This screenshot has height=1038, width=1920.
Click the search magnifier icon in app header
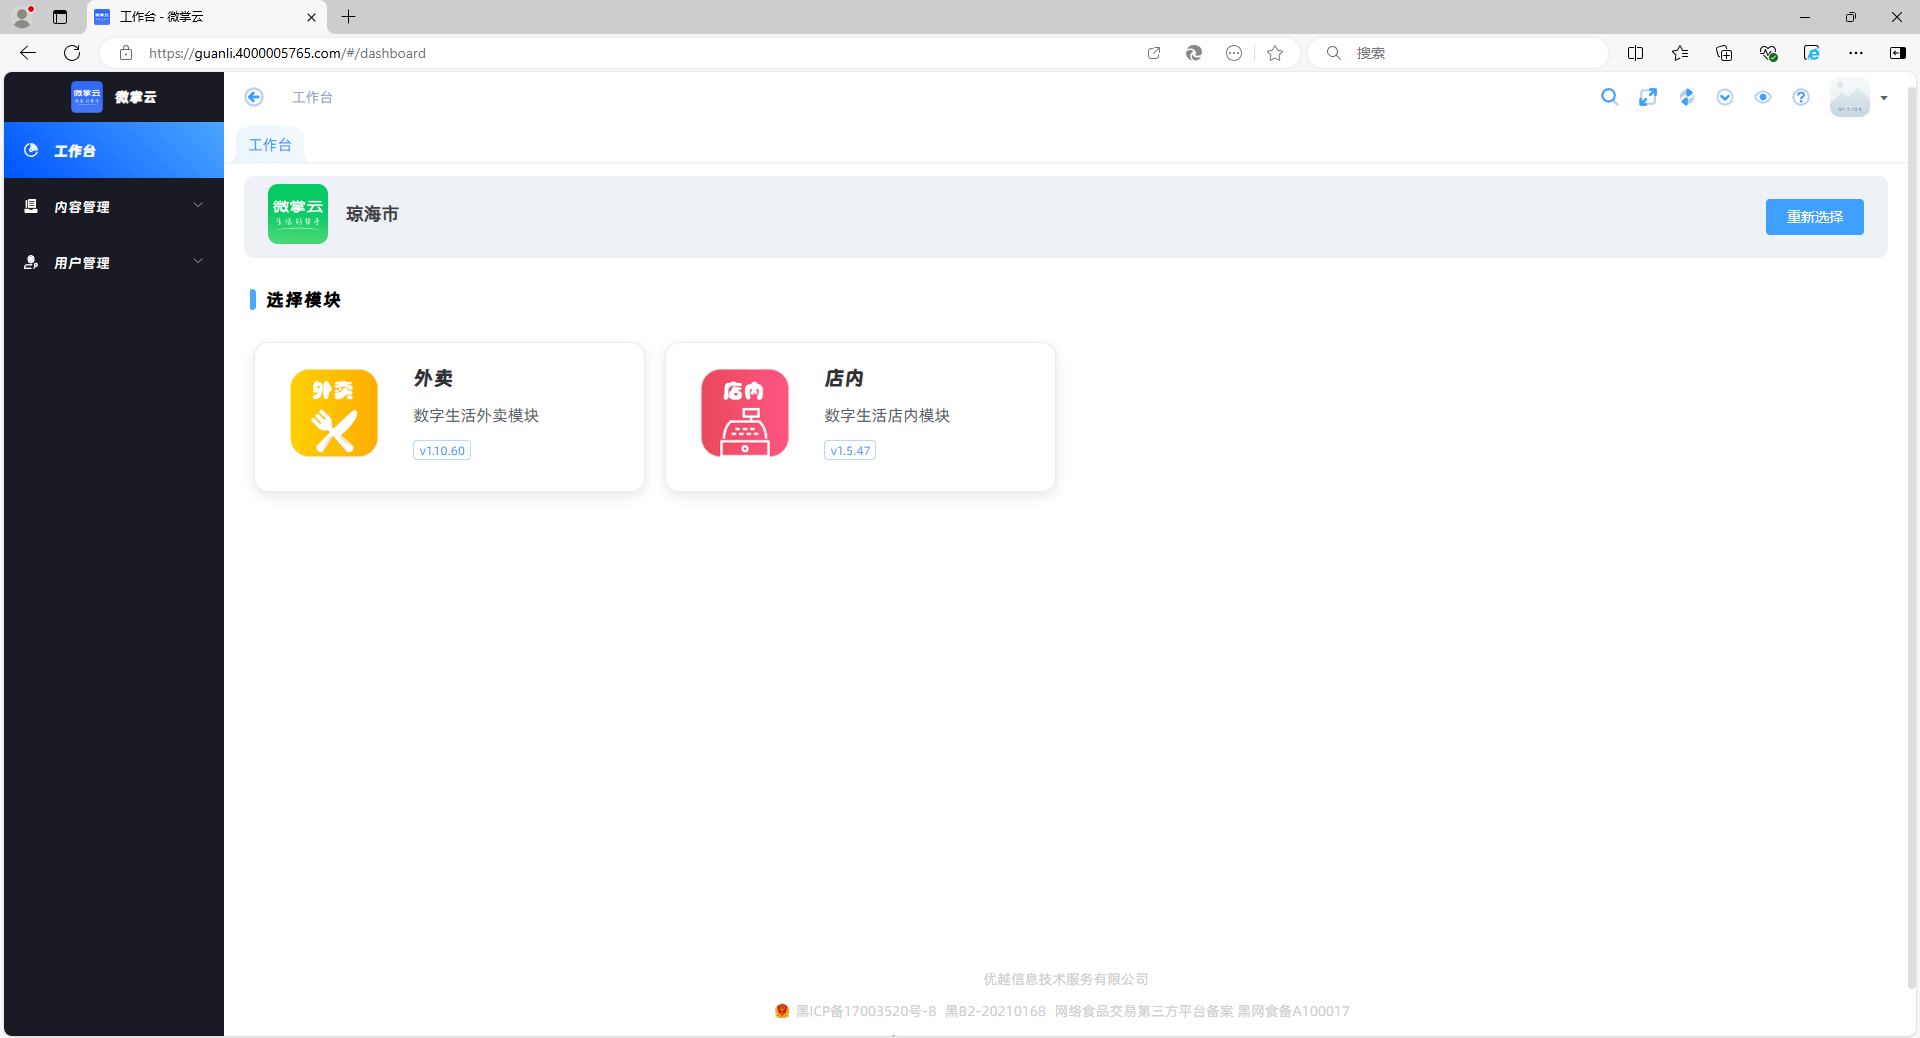1609,97
